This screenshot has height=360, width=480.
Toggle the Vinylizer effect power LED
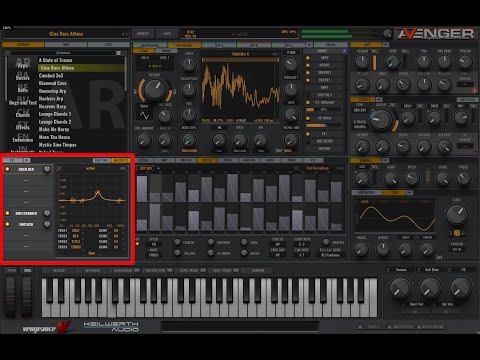(x=7, y=224)
